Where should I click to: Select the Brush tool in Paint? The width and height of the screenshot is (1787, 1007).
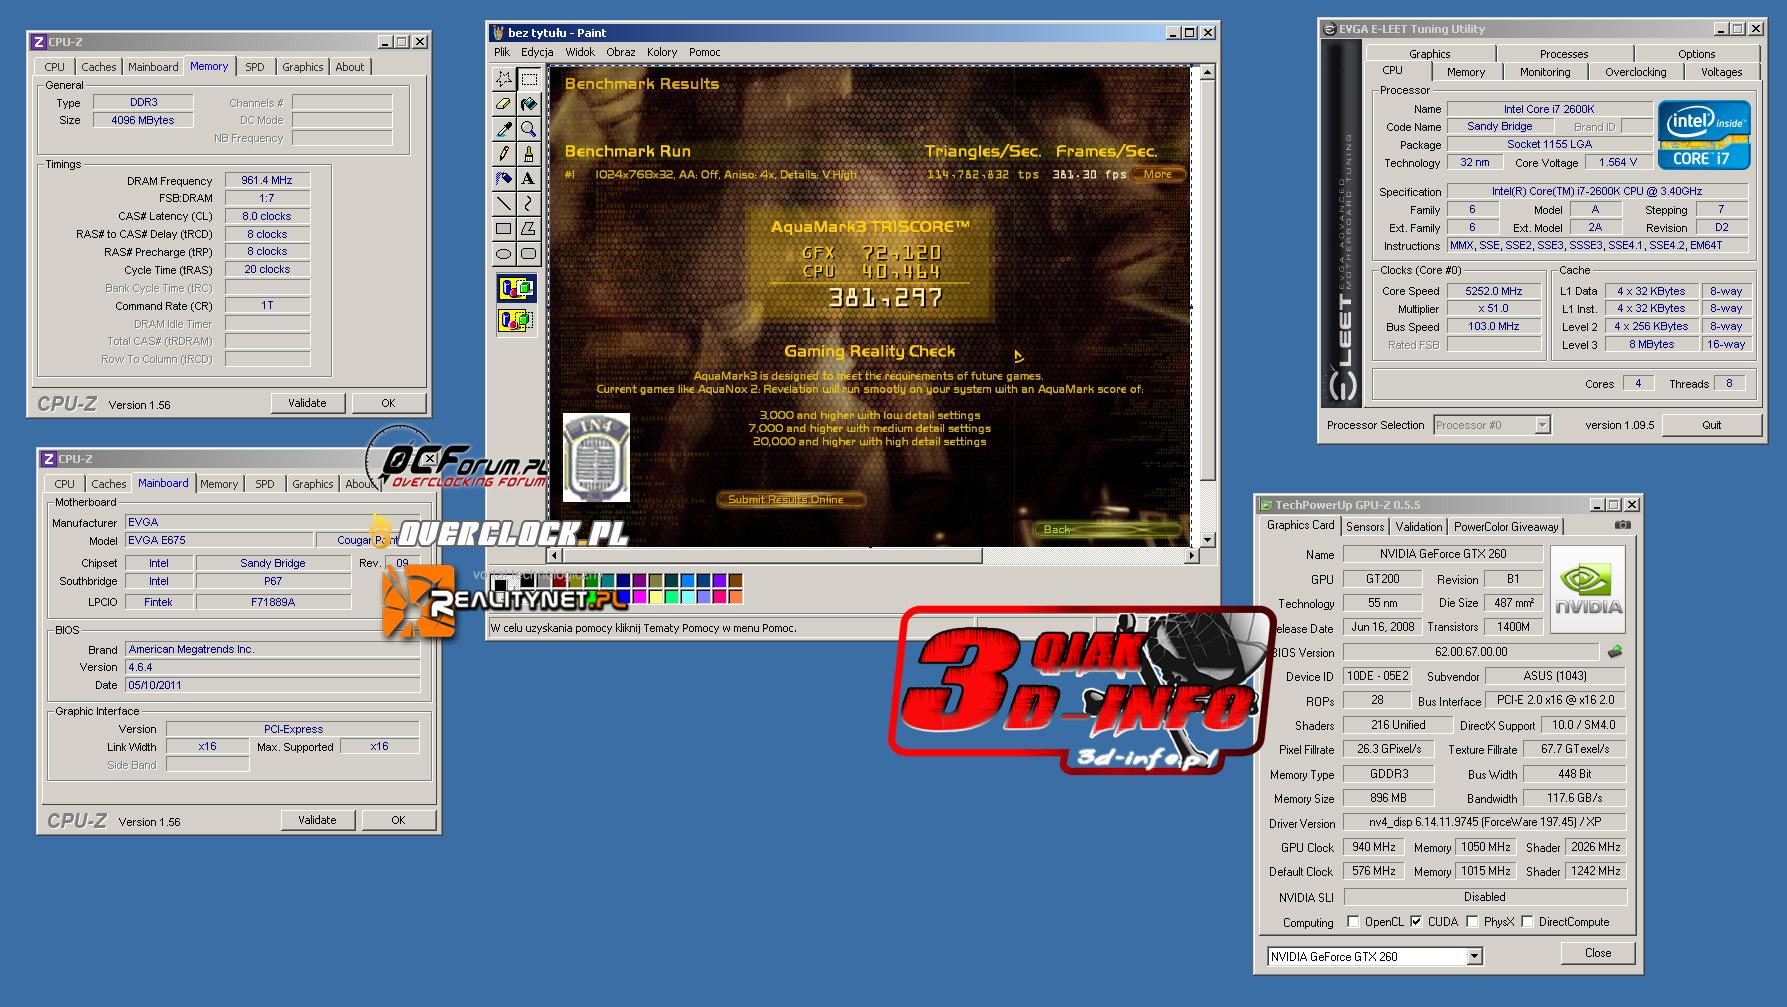pyautogui.click(x=529, y=153)
